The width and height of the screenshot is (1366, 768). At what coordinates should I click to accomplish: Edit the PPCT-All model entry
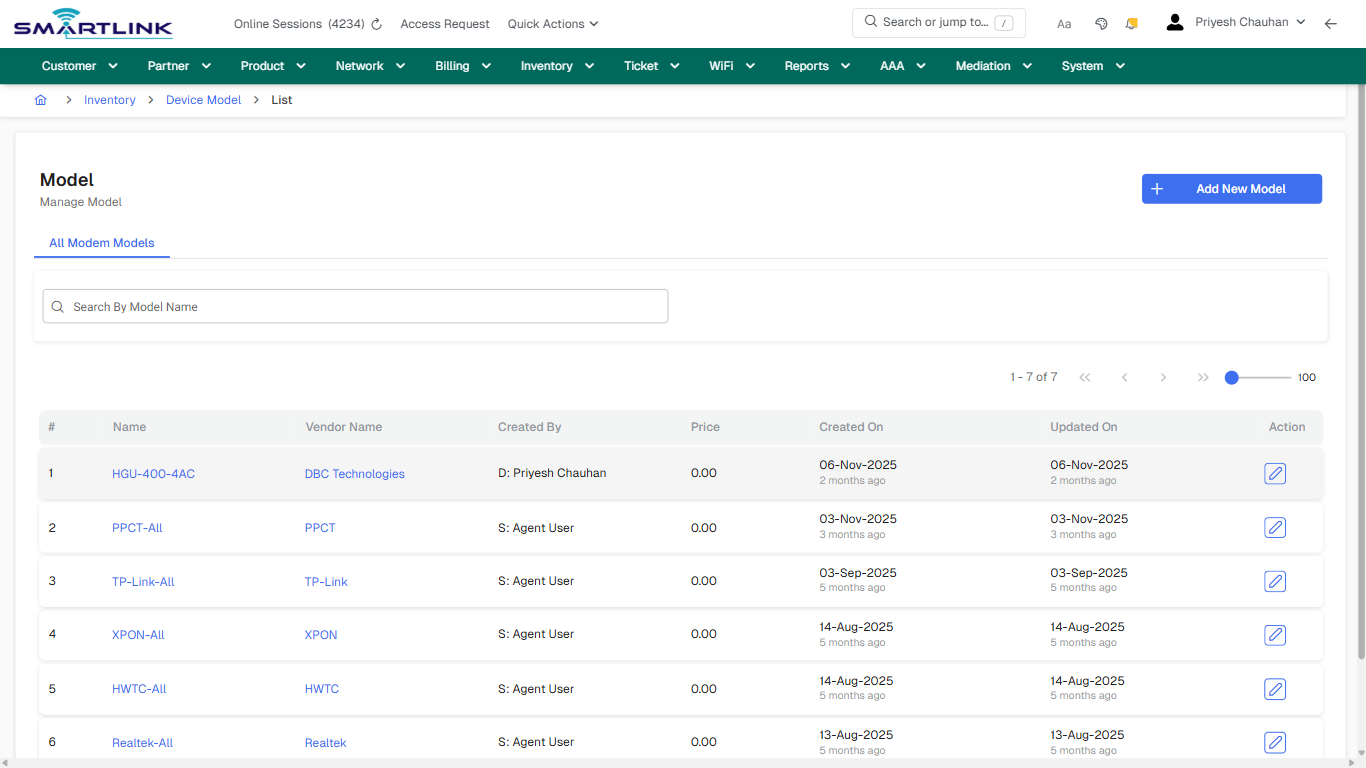coord(1275,527)
